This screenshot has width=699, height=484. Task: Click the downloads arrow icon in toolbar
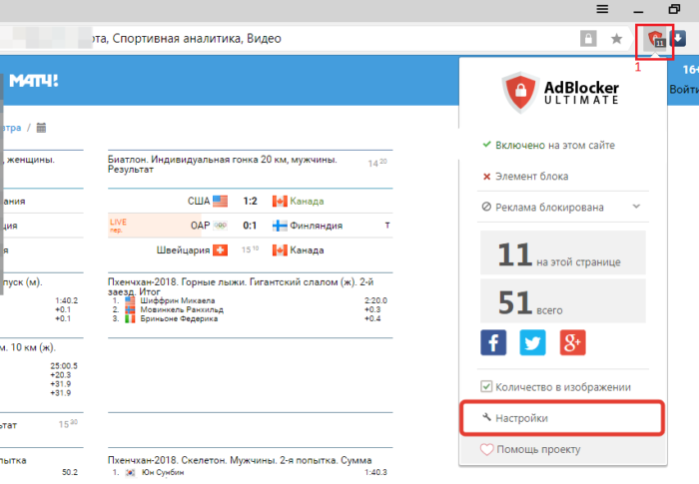click(x=678, y=39)
